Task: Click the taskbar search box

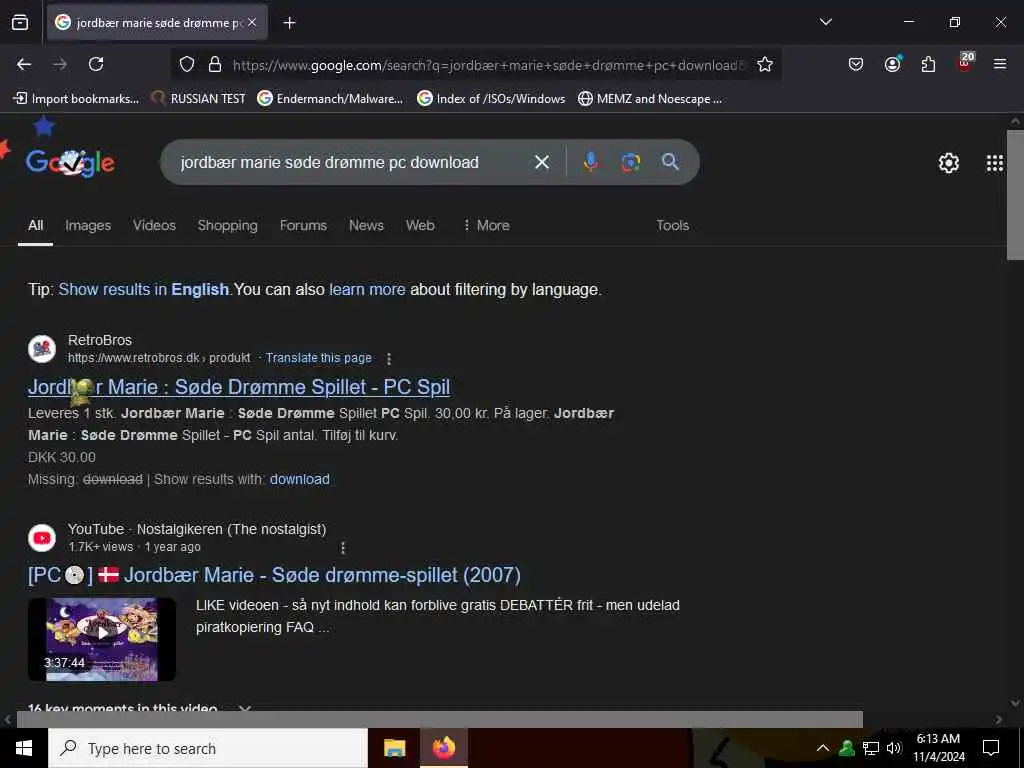Action: [x=208, y=748]
